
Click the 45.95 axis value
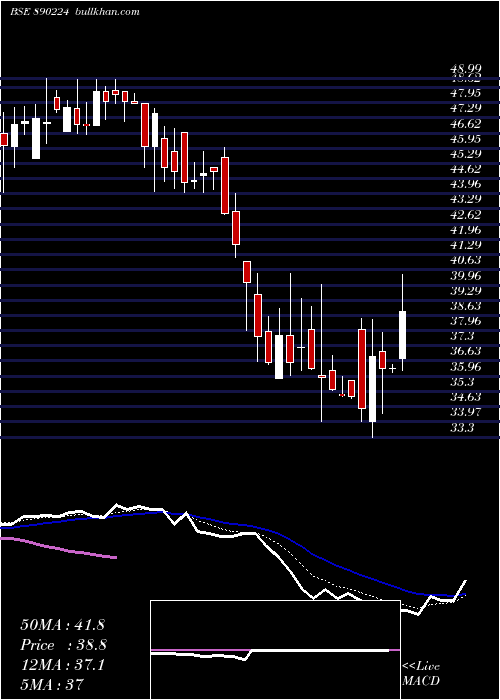[x=466, y=138]
